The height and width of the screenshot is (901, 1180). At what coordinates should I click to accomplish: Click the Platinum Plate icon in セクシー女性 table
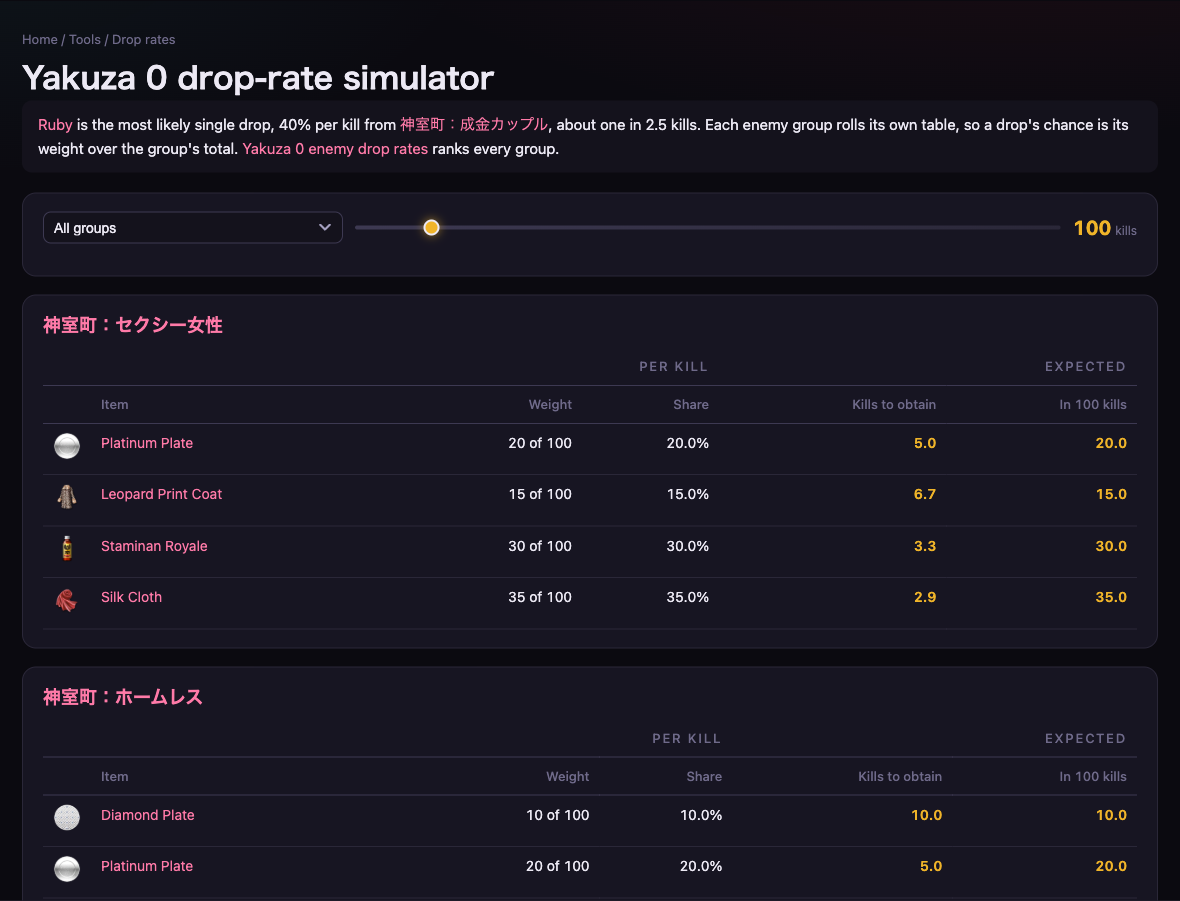67,446
